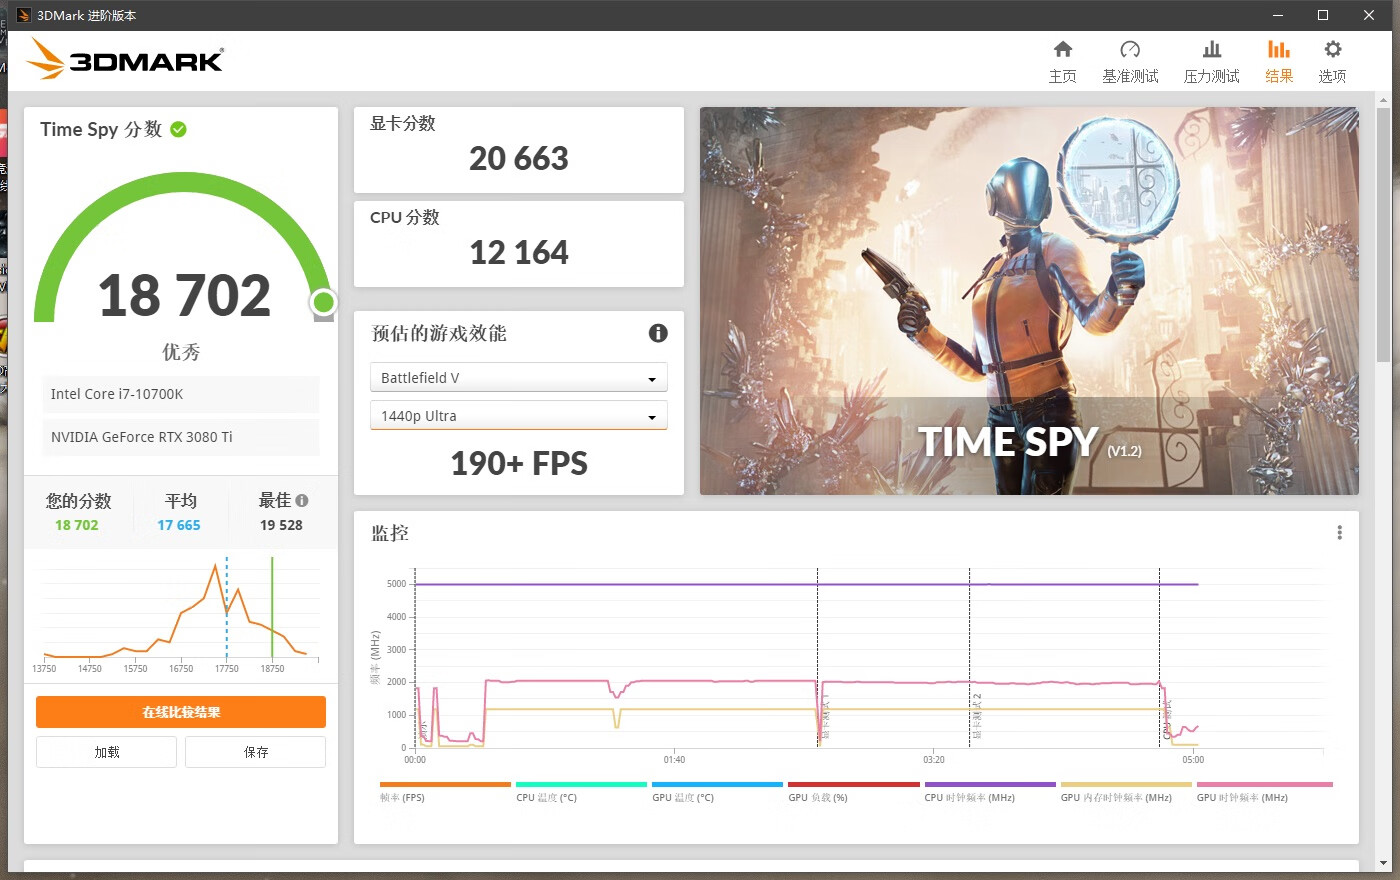Click the 加载 load button
Viewport: 1400px width, 880px height.
[106, 752]
